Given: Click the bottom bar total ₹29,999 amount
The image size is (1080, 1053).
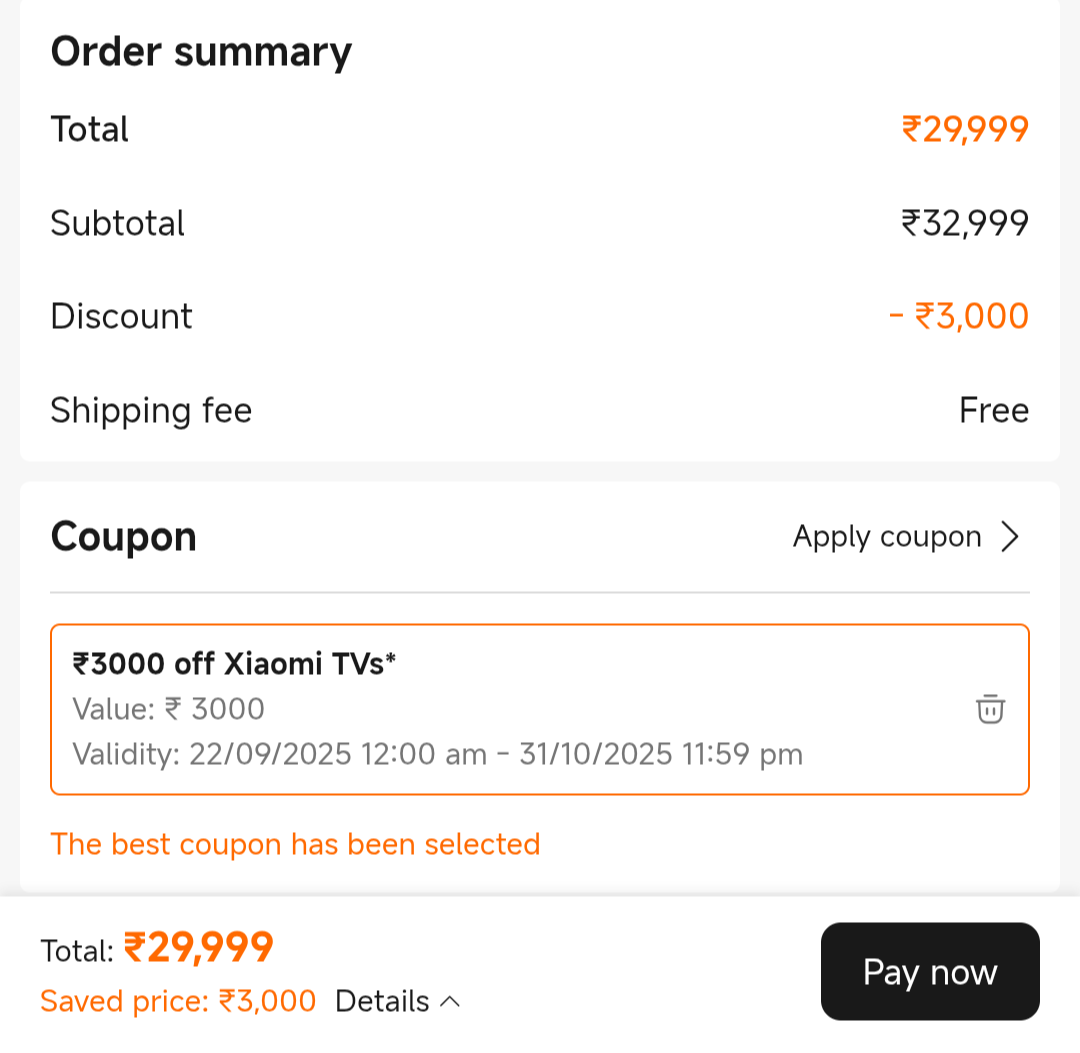Looking at the screenshot, I should pos(198,948).
